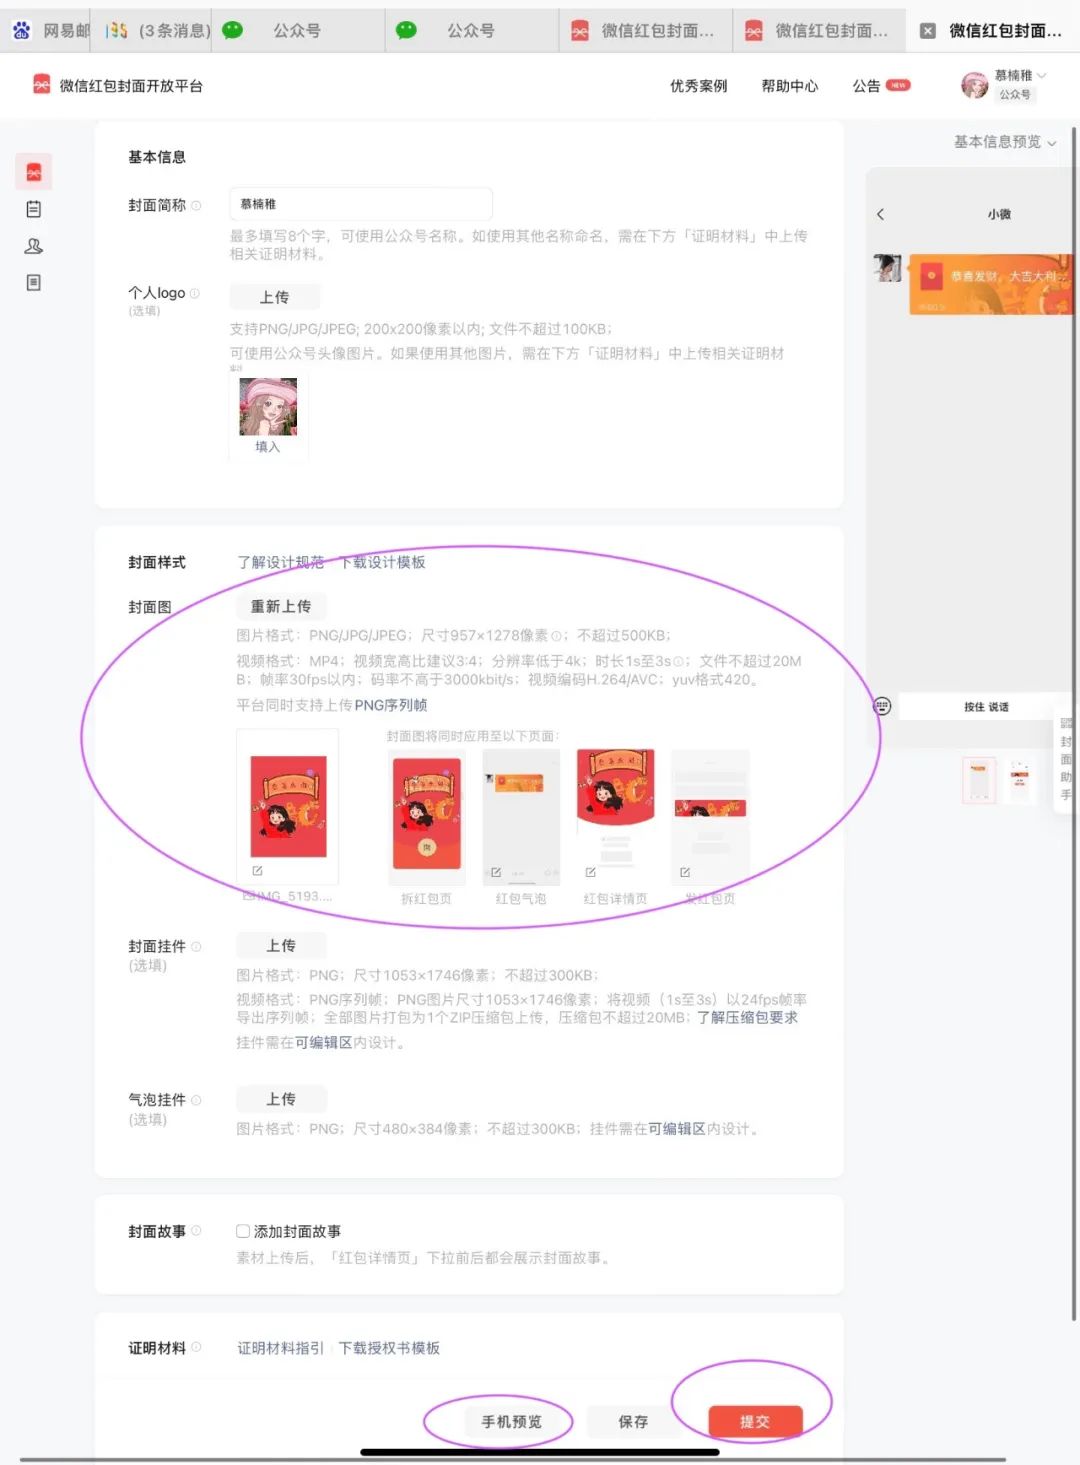Screen dimensions: 1080x1465
Task: Click the 封面简称 text input field
Action: (360, 204)
